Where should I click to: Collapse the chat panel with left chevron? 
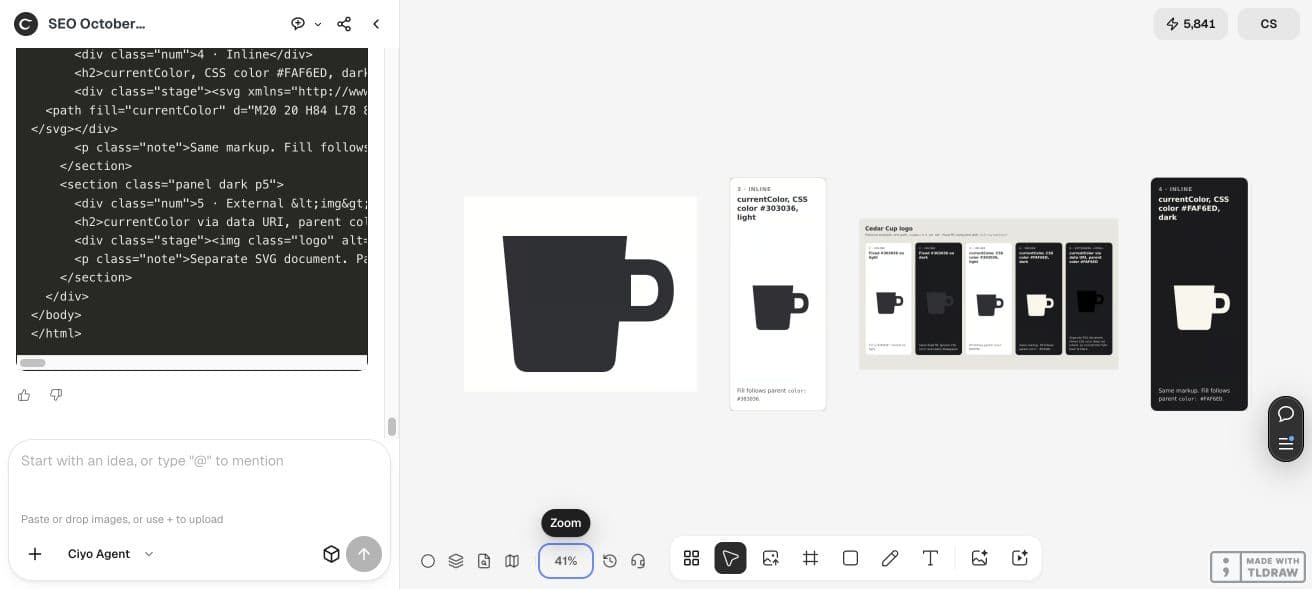coord(376,24)
